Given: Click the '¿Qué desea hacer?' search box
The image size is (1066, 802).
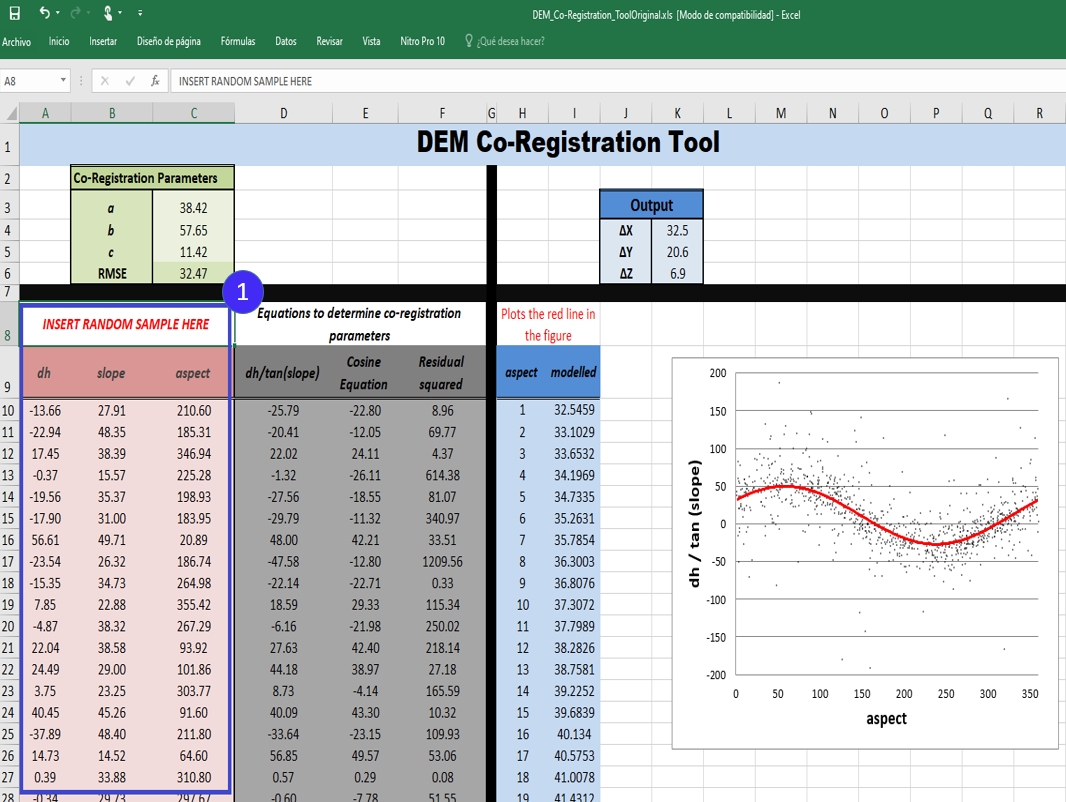Looking at the screenshot, I should click(x=510, y=42).
